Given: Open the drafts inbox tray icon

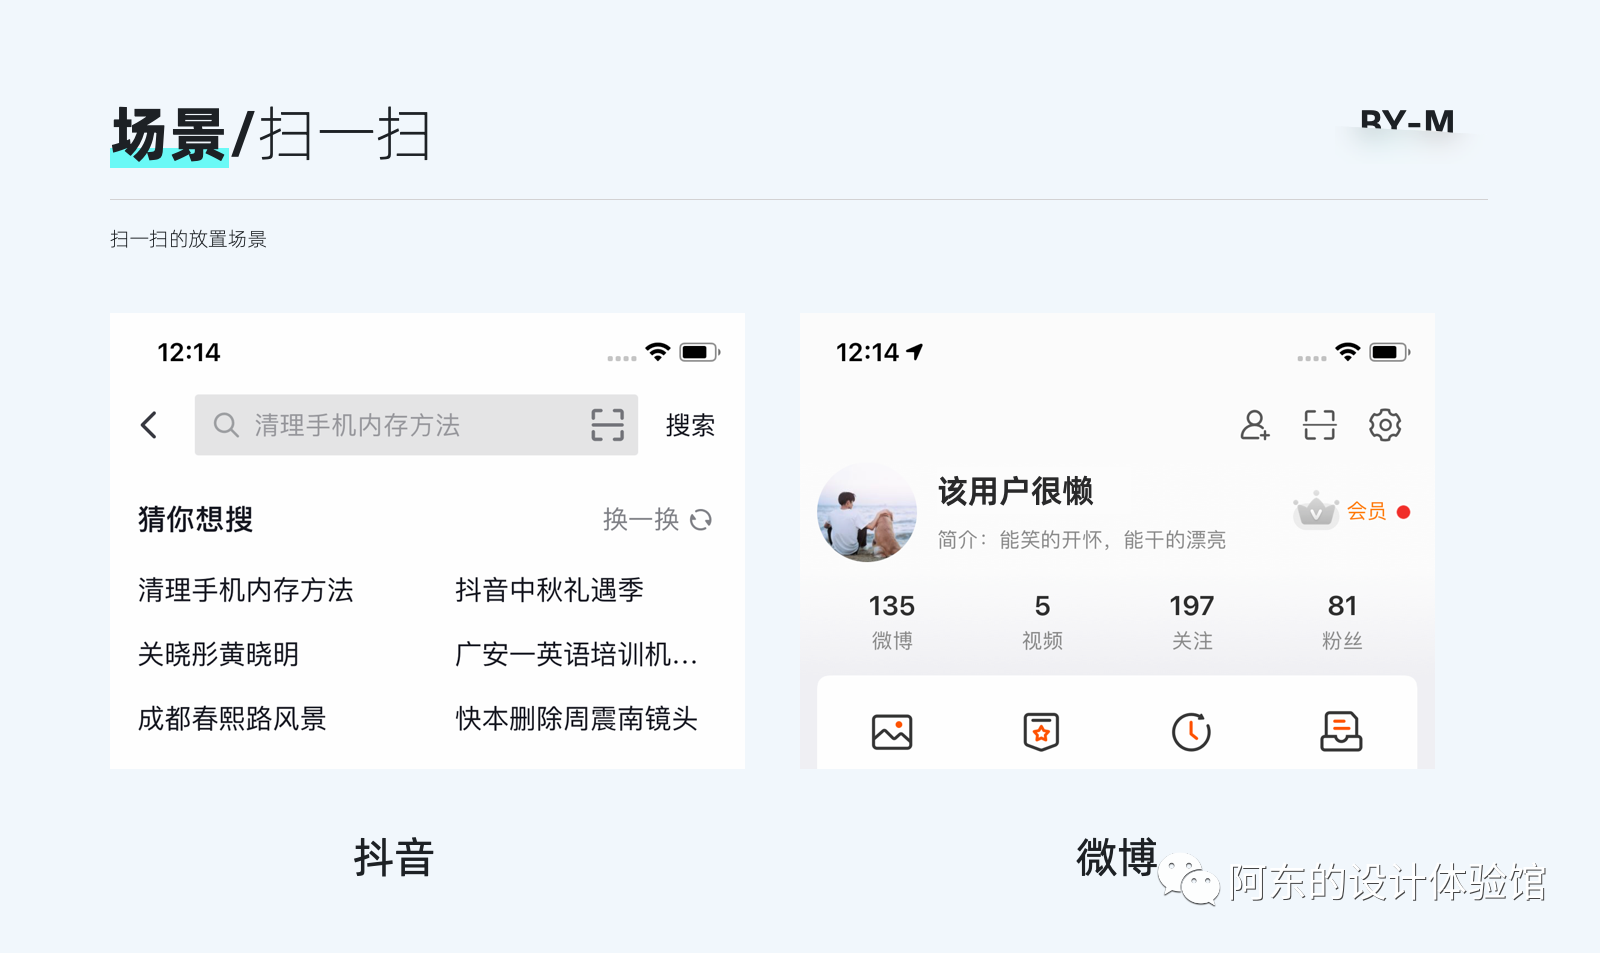Looking at the screenshot, I should (1341, 732).
